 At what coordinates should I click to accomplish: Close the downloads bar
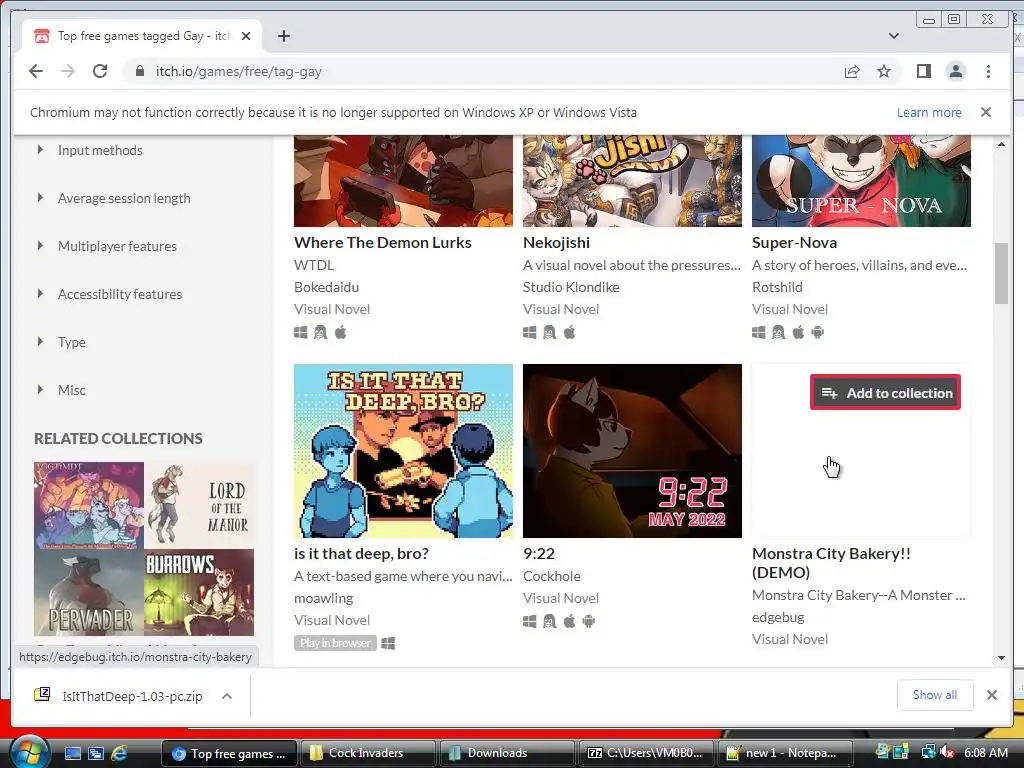tap(991, 695)
